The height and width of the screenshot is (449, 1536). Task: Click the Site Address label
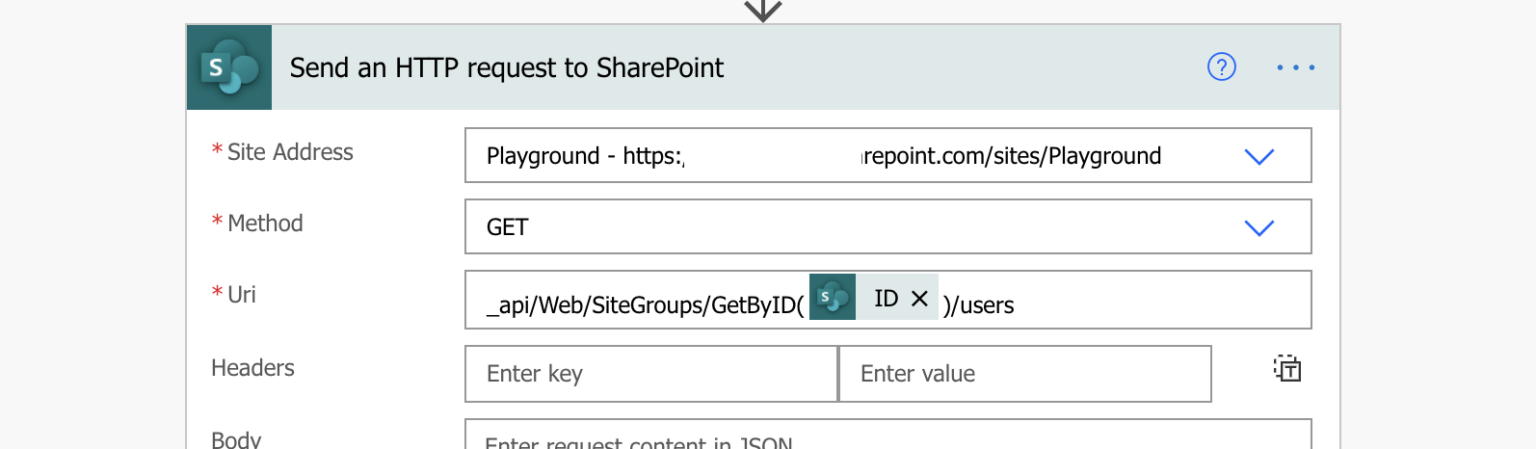(290, 152)
